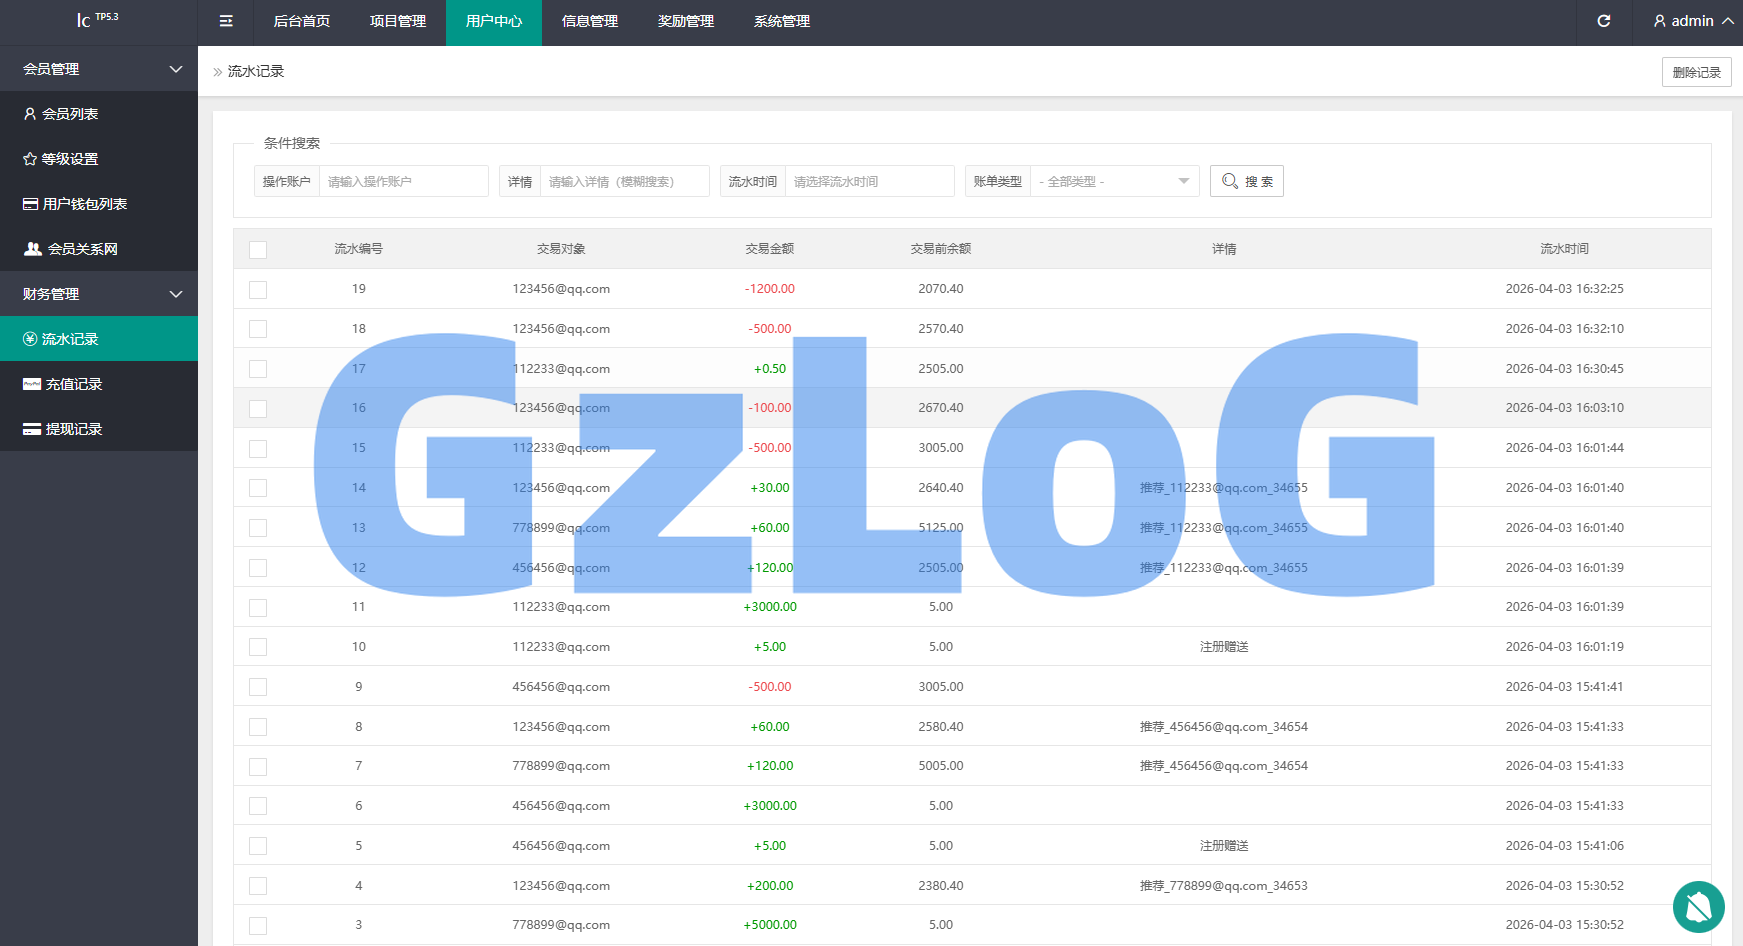Focus the 操作账户 input field
The height and width of the screenshot is (946, 1743).
pyautogui.click(x=403, y=181)
